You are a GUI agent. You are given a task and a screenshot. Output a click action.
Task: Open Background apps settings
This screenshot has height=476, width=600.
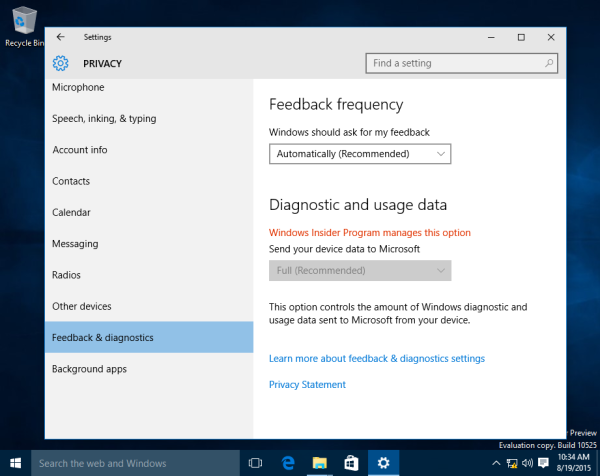pyautogui.click(x=149, y=369)
